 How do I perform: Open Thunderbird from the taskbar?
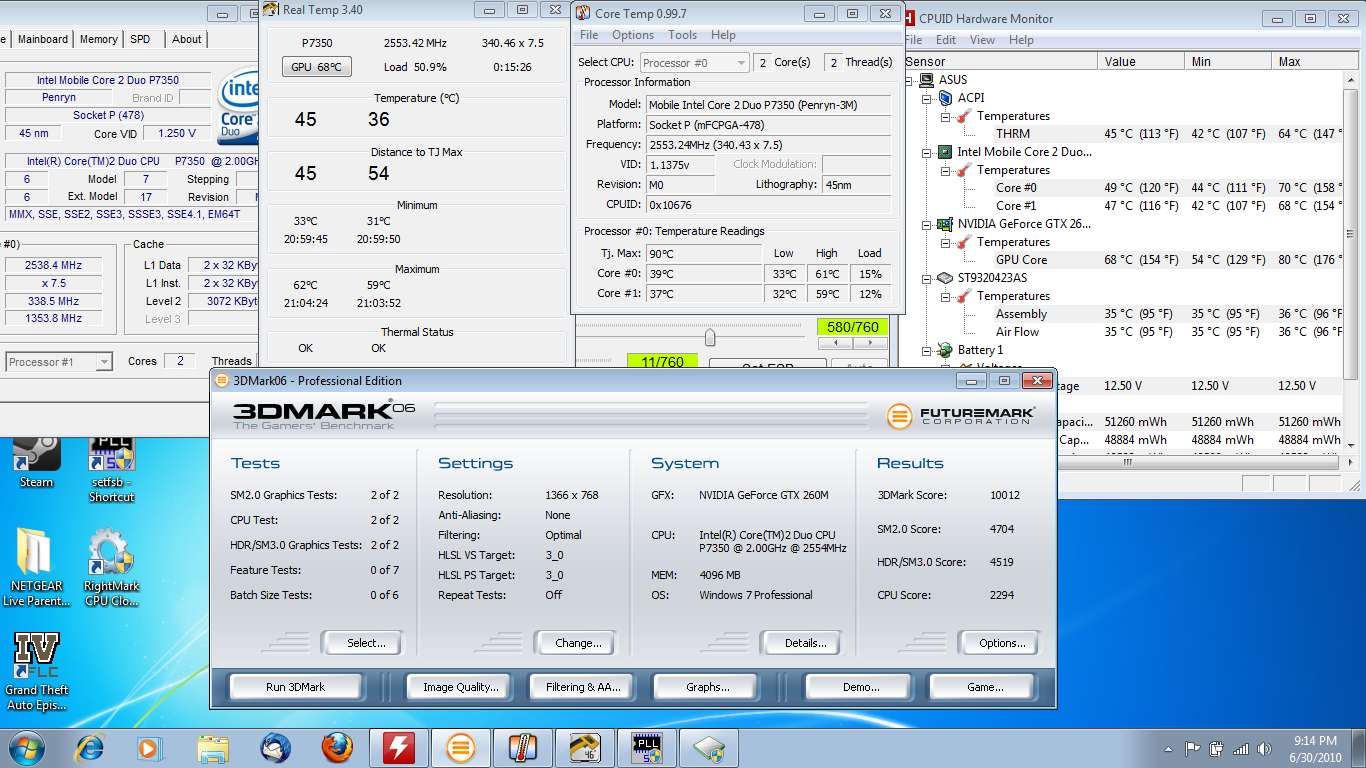click(x=275, y=747)
